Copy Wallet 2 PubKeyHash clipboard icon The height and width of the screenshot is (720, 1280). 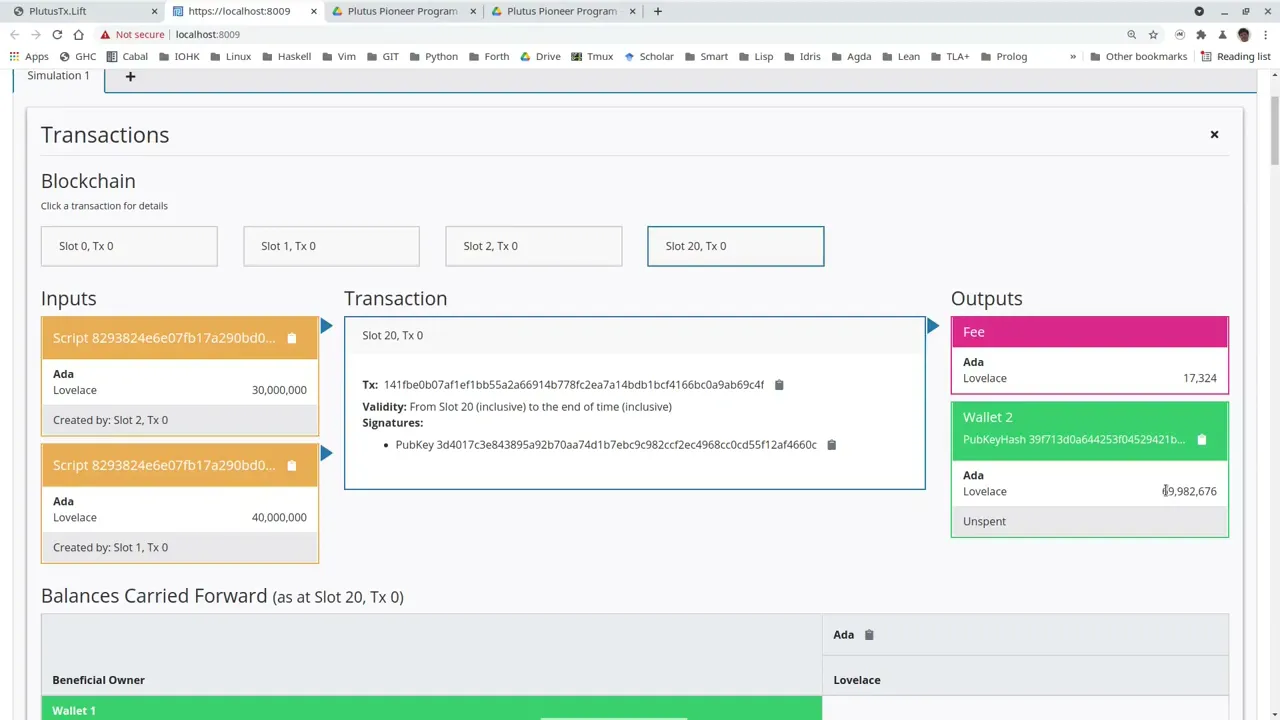pyautogui.click(x=1202, y=440)
